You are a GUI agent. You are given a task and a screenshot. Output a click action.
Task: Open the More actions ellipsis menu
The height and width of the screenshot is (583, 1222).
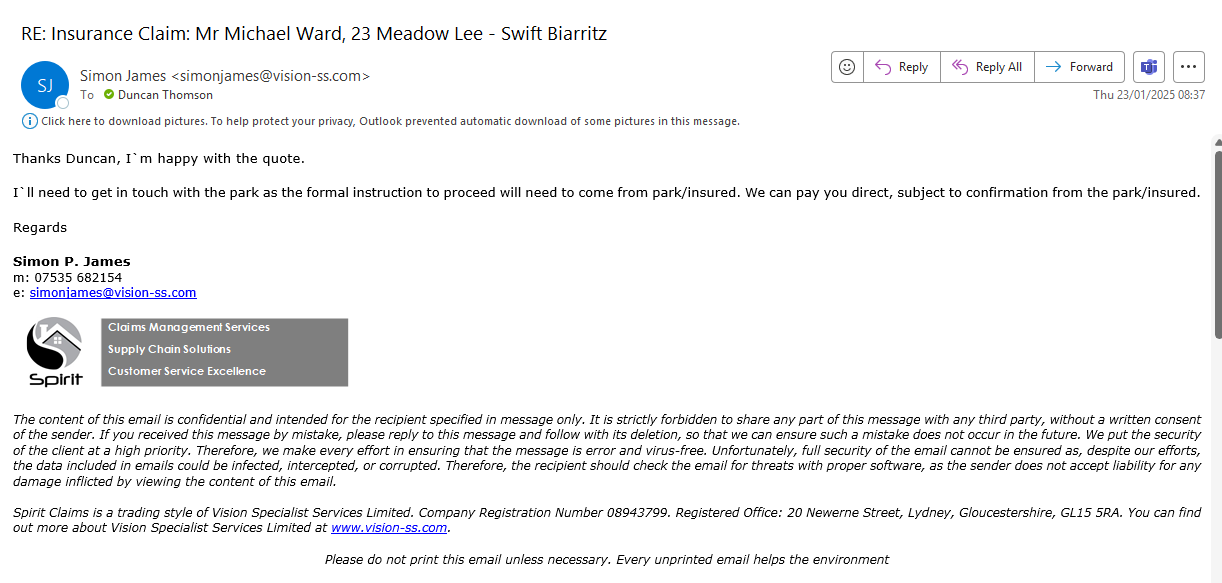point(1188,67)
